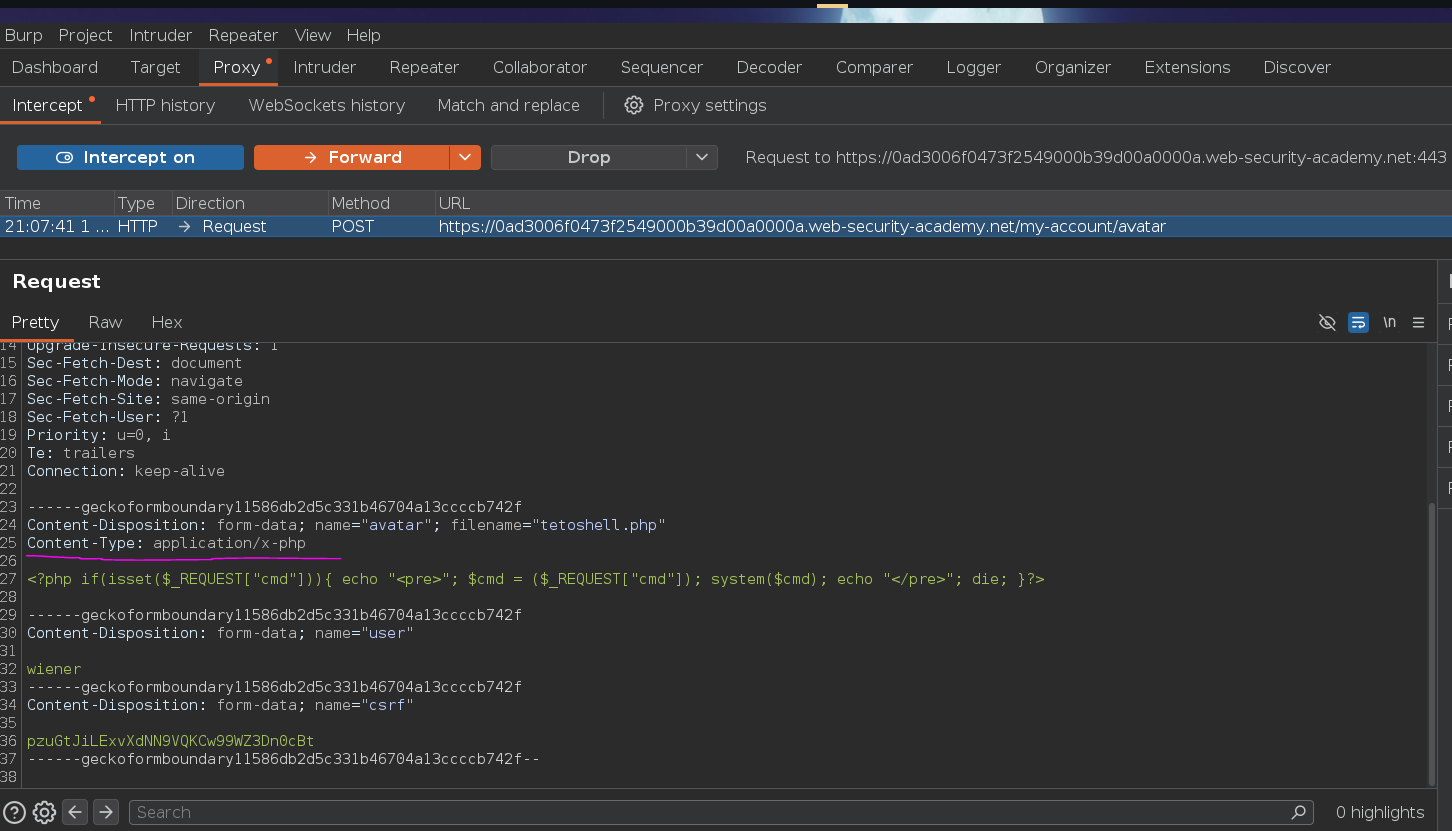The height and width of the screenshot is (831, 1452).
Task: Click the 0 highlights label
Action: point(1380,812)
